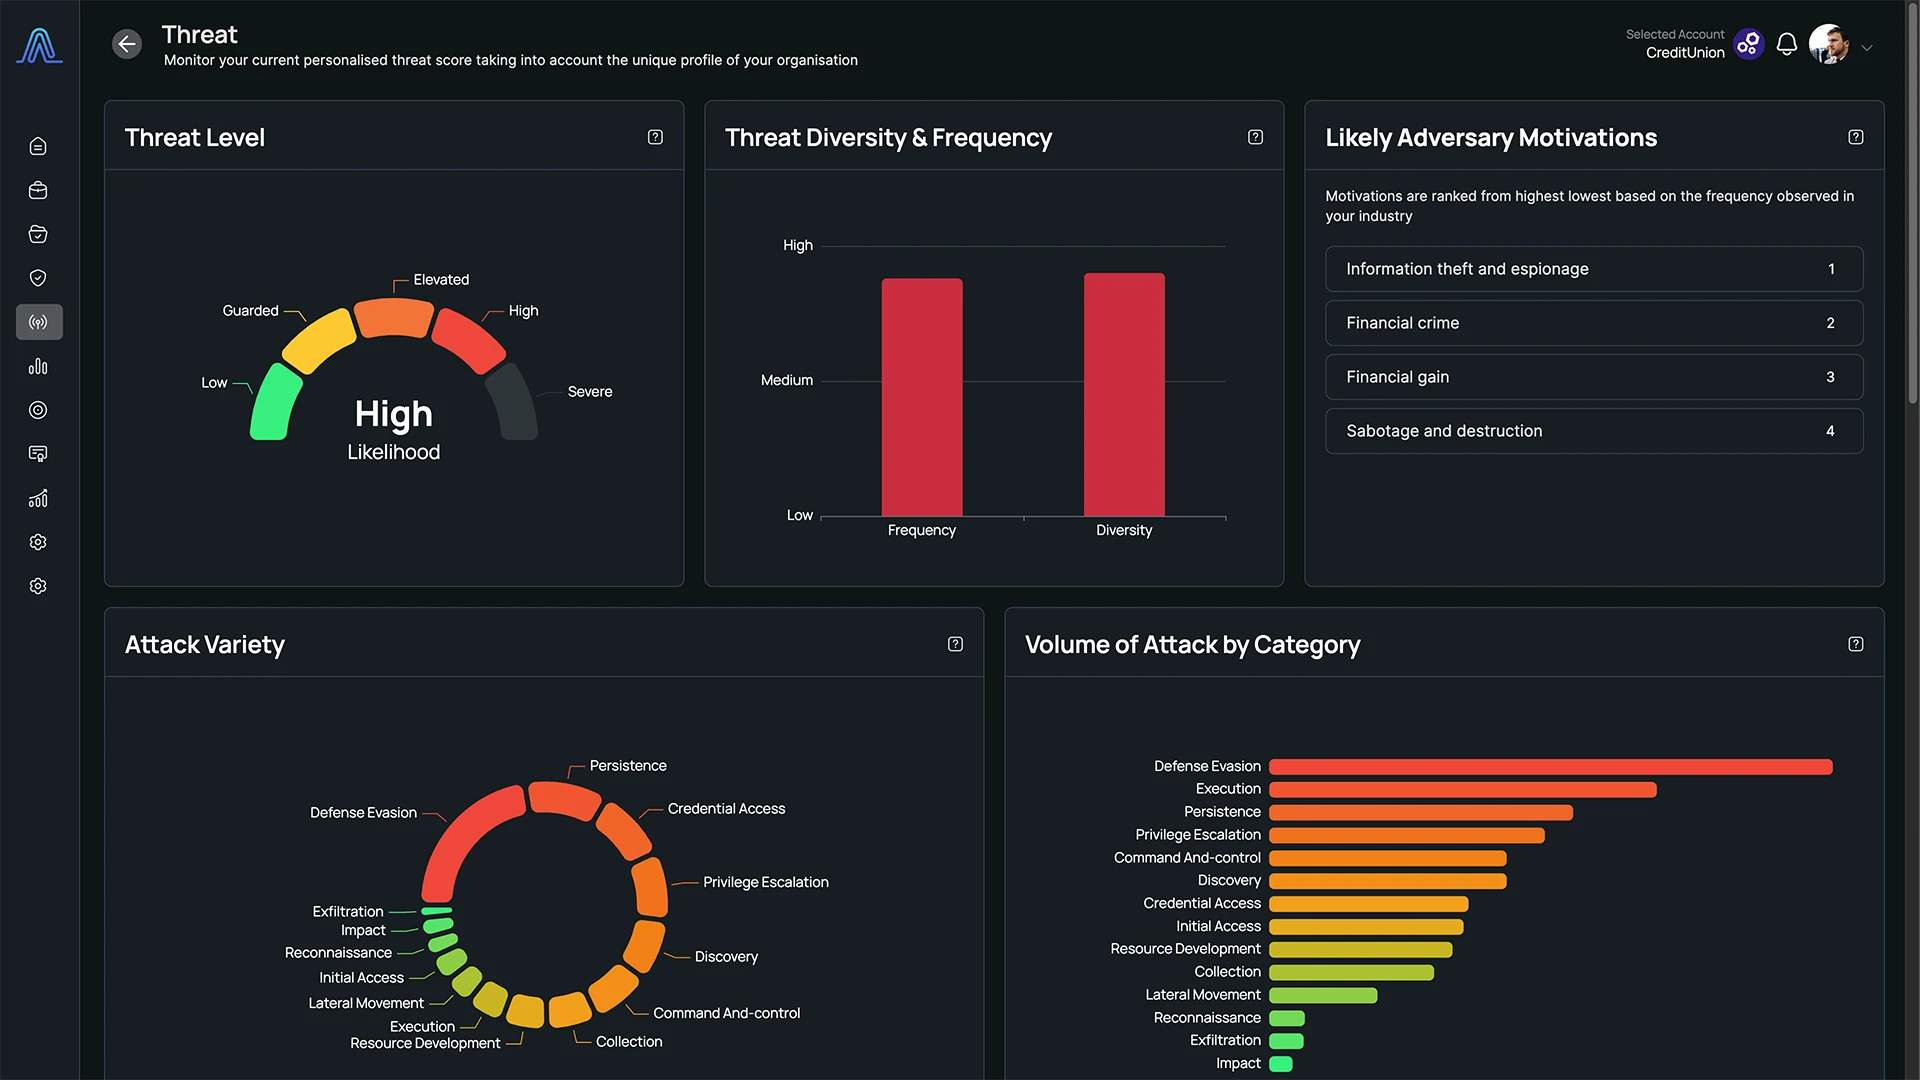Open the shield sidebar icon
This screenshot has width=1920, height=1080.
click(38, 278)
